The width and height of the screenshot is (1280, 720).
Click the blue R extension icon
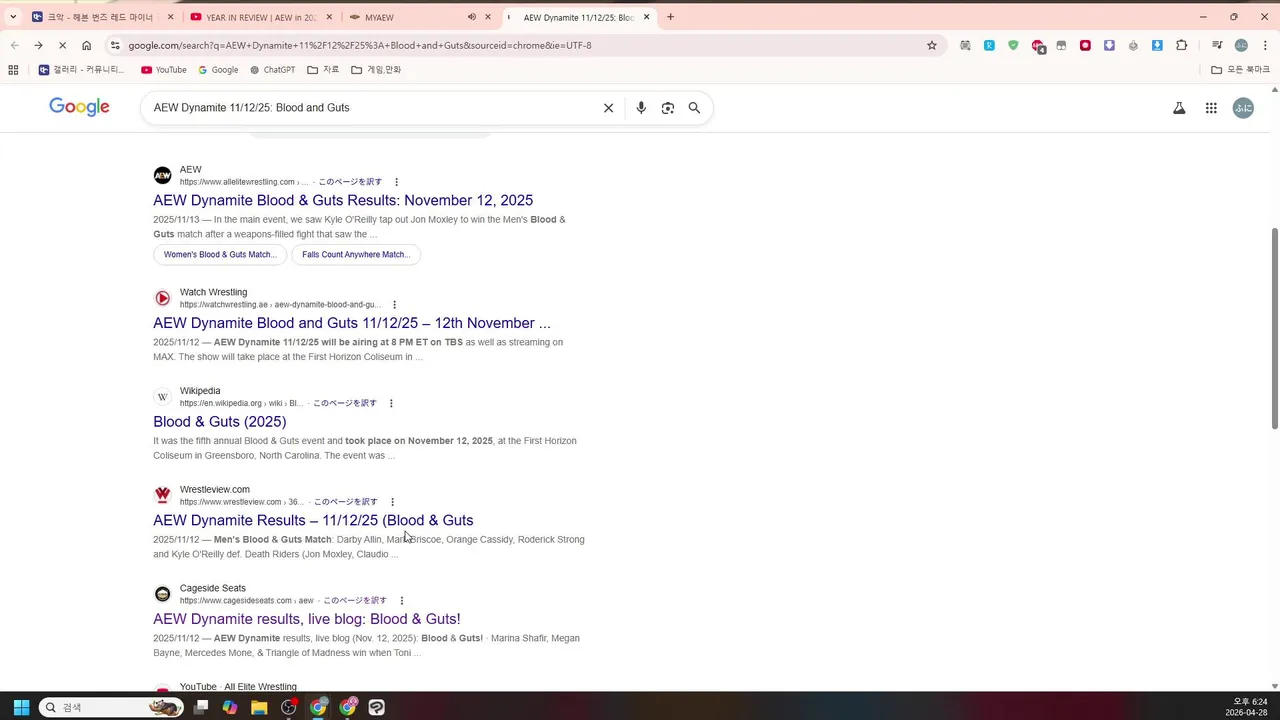(989, 45)
